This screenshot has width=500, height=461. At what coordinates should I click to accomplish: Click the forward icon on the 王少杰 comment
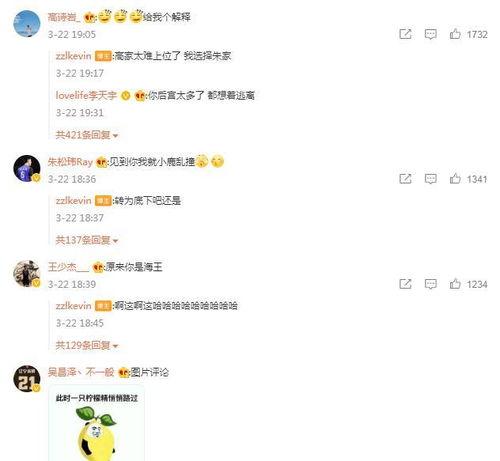click(405, 284)
